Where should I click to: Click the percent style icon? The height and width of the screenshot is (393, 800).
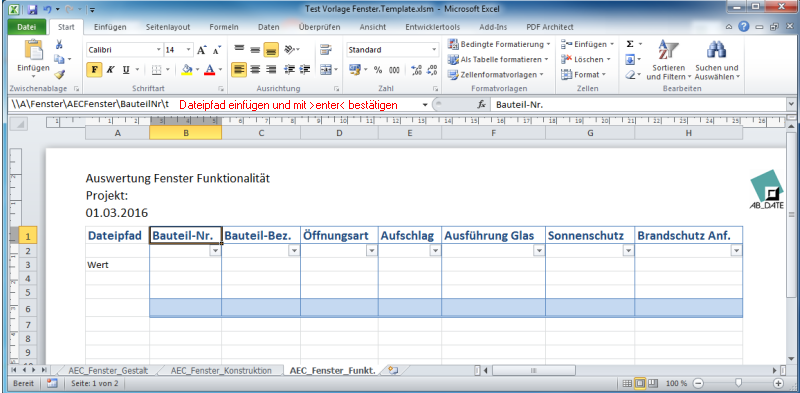[x=378, y=69]
